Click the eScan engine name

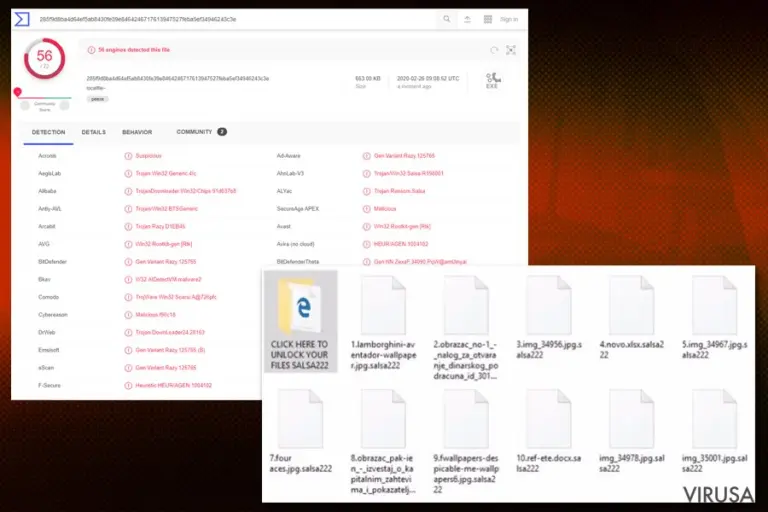46,367
